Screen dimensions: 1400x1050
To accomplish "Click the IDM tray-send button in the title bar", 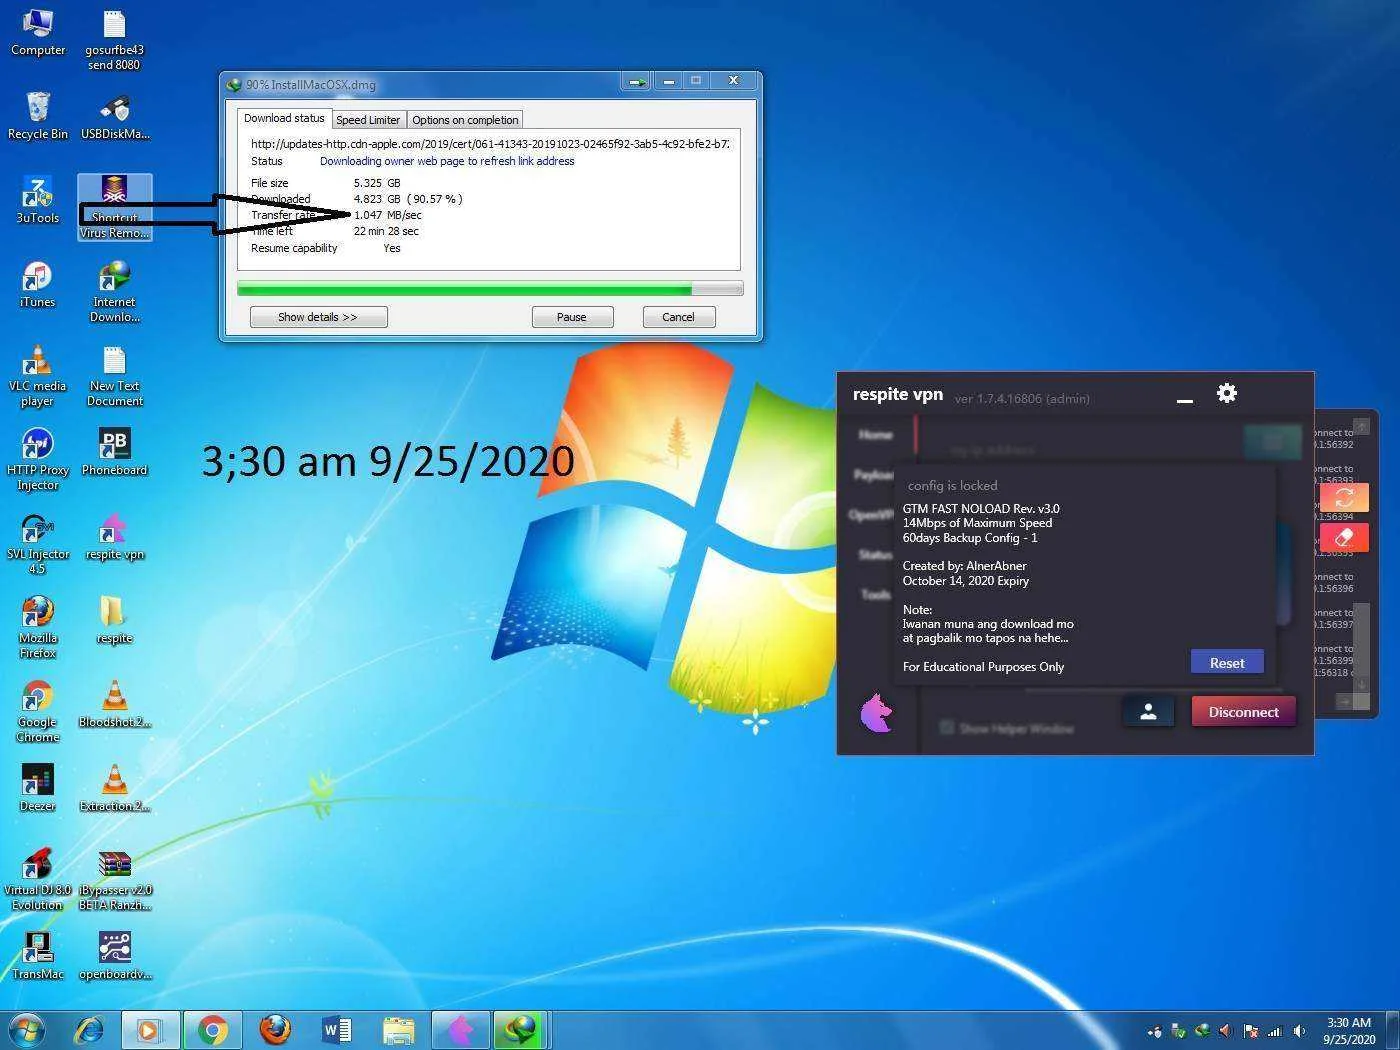I will (635, 82).
